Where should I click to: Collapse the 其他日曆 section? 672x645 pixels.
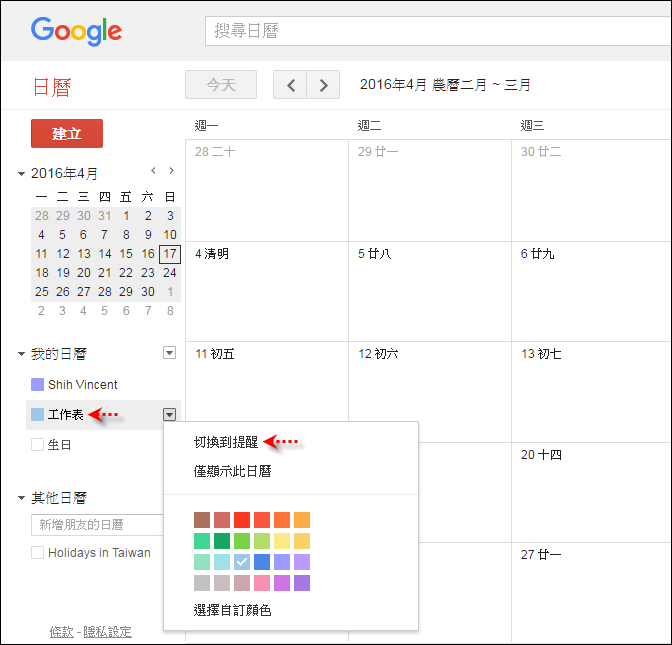pyautogui.click(x=21, y=498)
